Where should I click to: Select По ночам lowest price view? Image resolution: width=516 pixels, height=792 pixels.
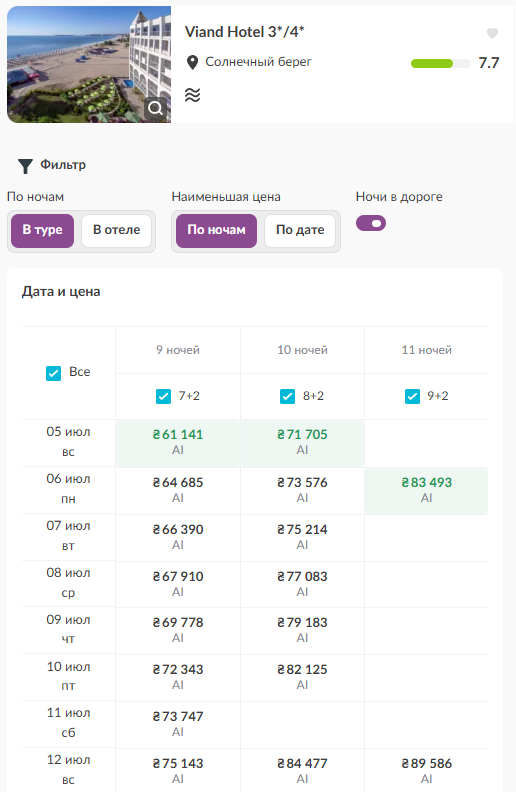tap(216, 230)
